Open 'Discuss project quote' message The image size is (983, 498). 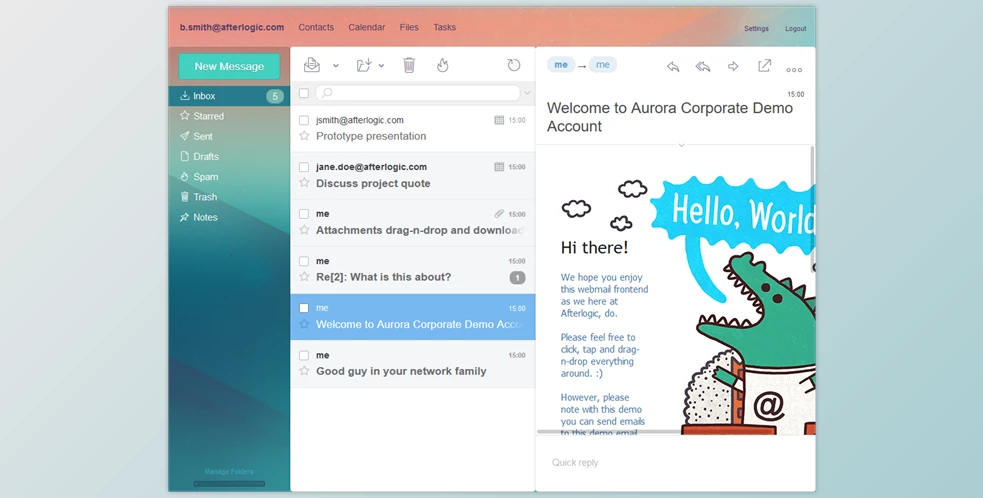(x=413, y=176)
